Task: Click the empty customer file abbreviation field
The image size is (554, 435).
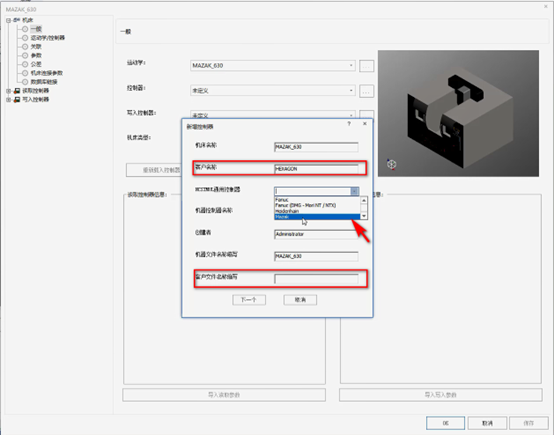Action: [x=316, y=279]
